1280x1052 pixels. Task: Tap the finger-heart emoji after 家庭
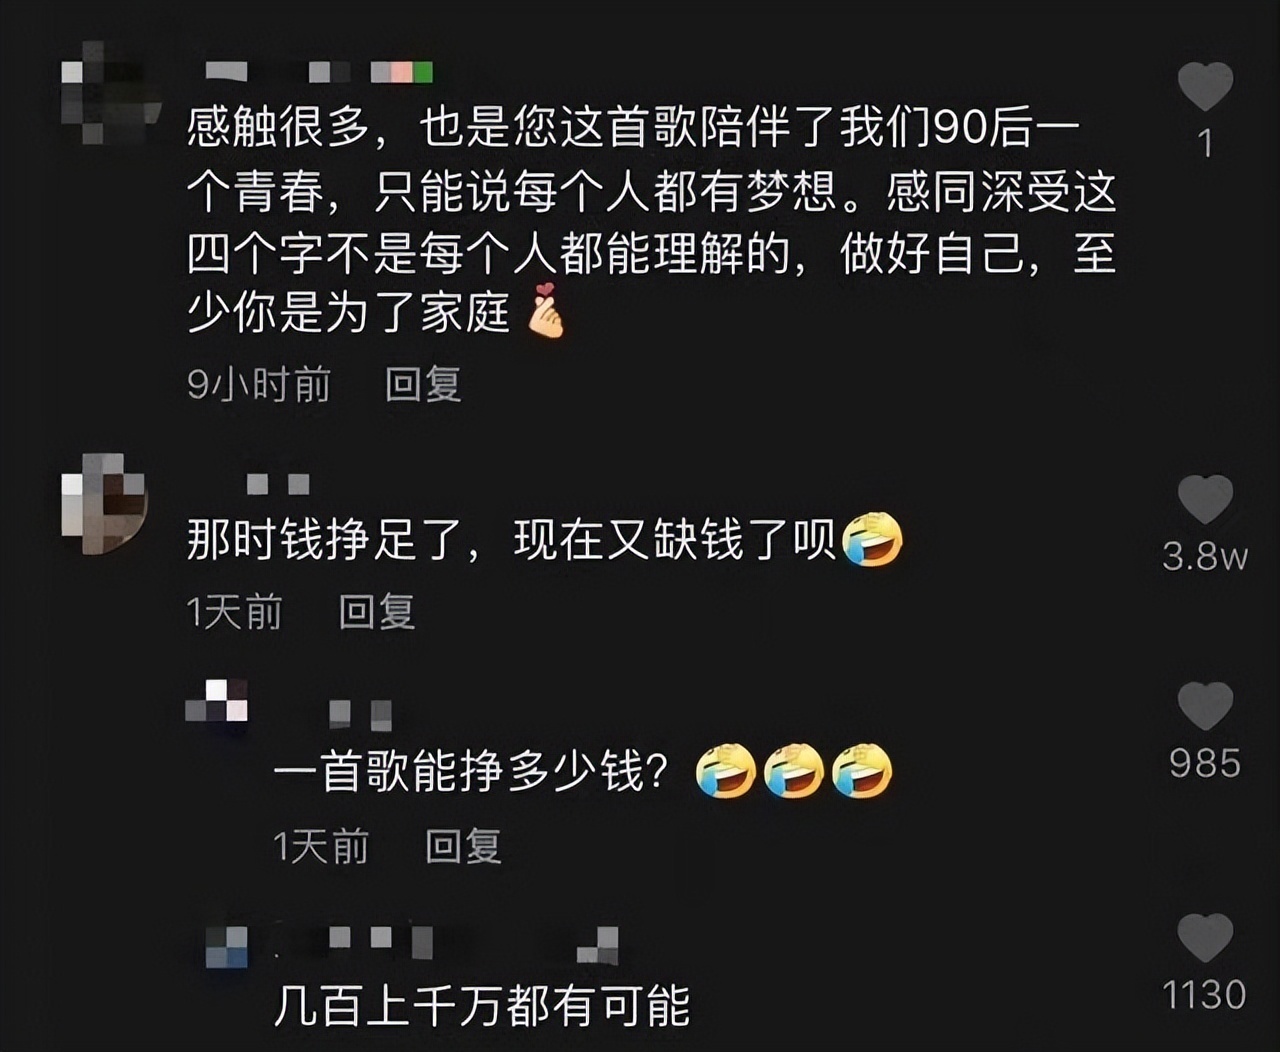coord(545,311)
